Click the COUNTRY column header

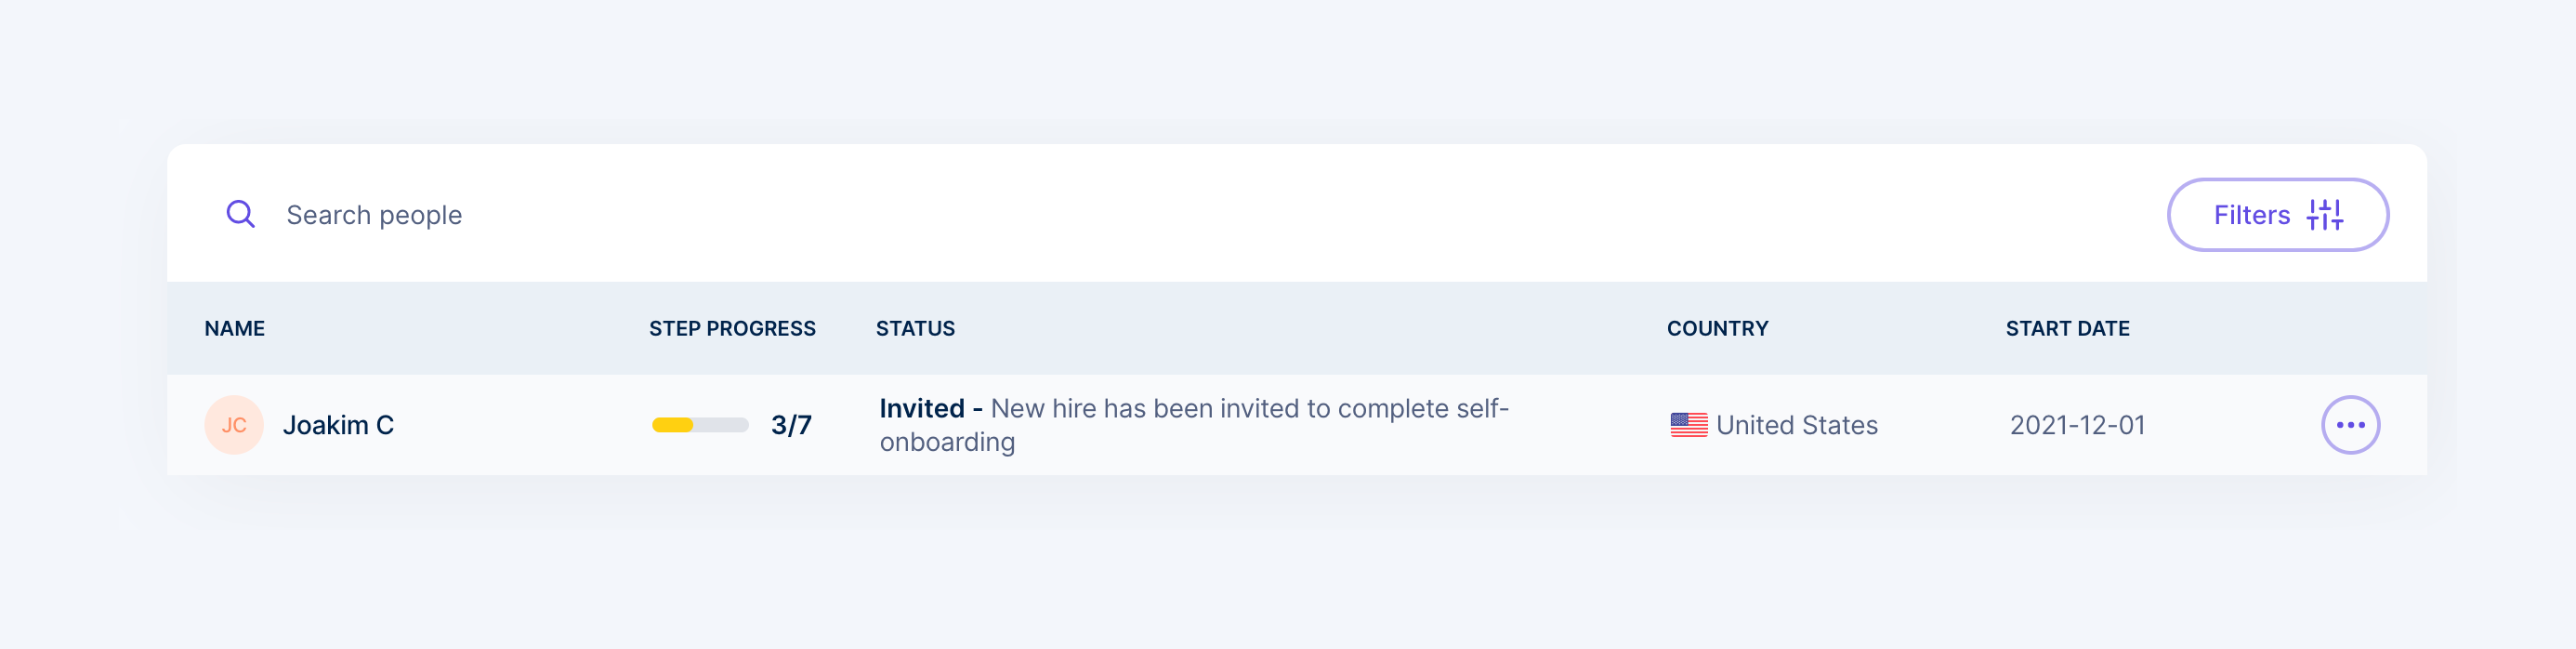pyautogui.click(x=1717, y=329)
